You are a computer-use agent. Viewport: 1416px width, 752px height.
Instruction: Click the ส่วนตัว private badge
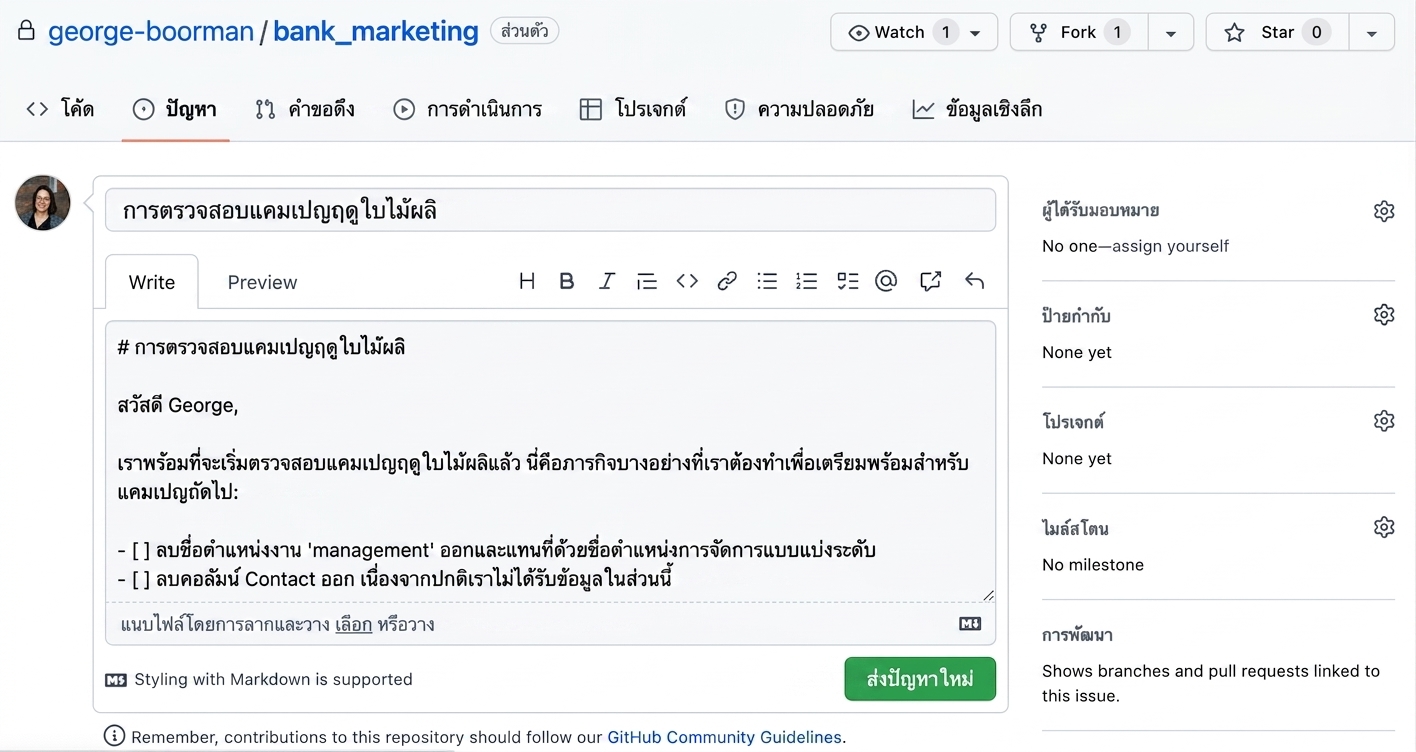tap(525, 31)
